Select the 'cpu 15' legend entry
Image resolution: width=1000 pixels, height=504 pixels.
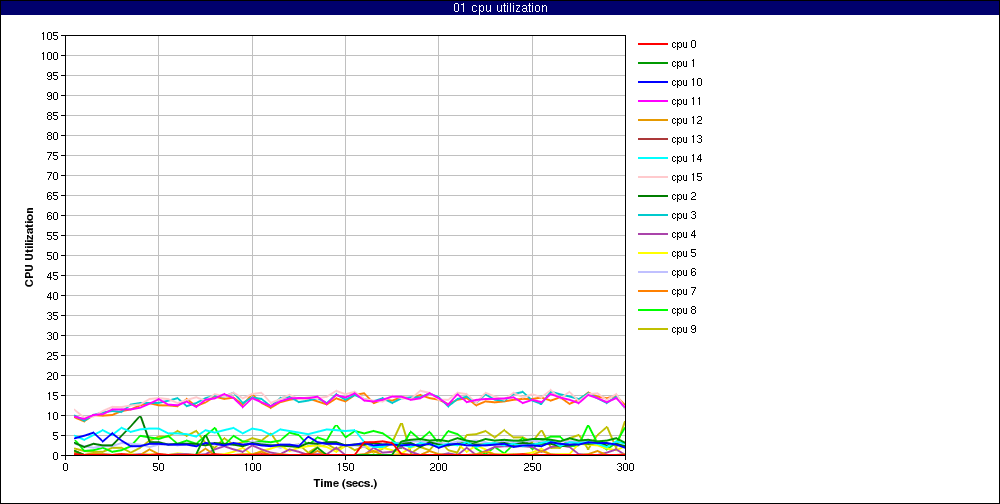point(670,177)
